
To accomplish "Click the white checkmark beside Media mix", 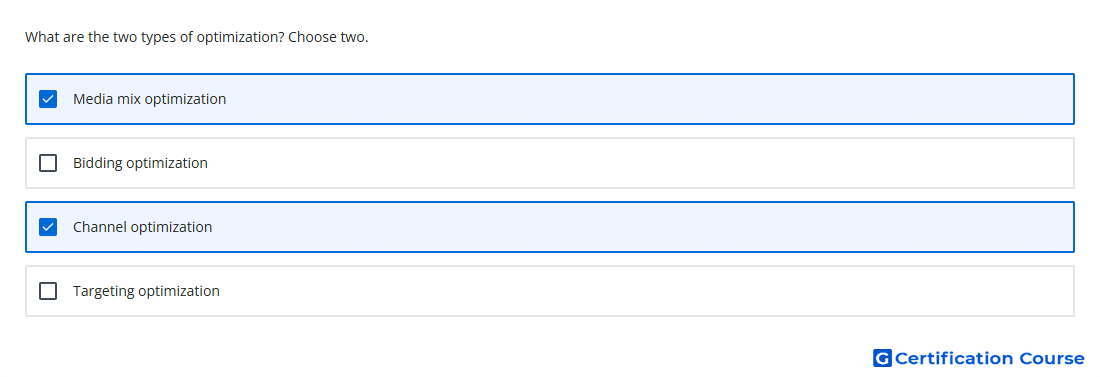I will tap(48, 99).
